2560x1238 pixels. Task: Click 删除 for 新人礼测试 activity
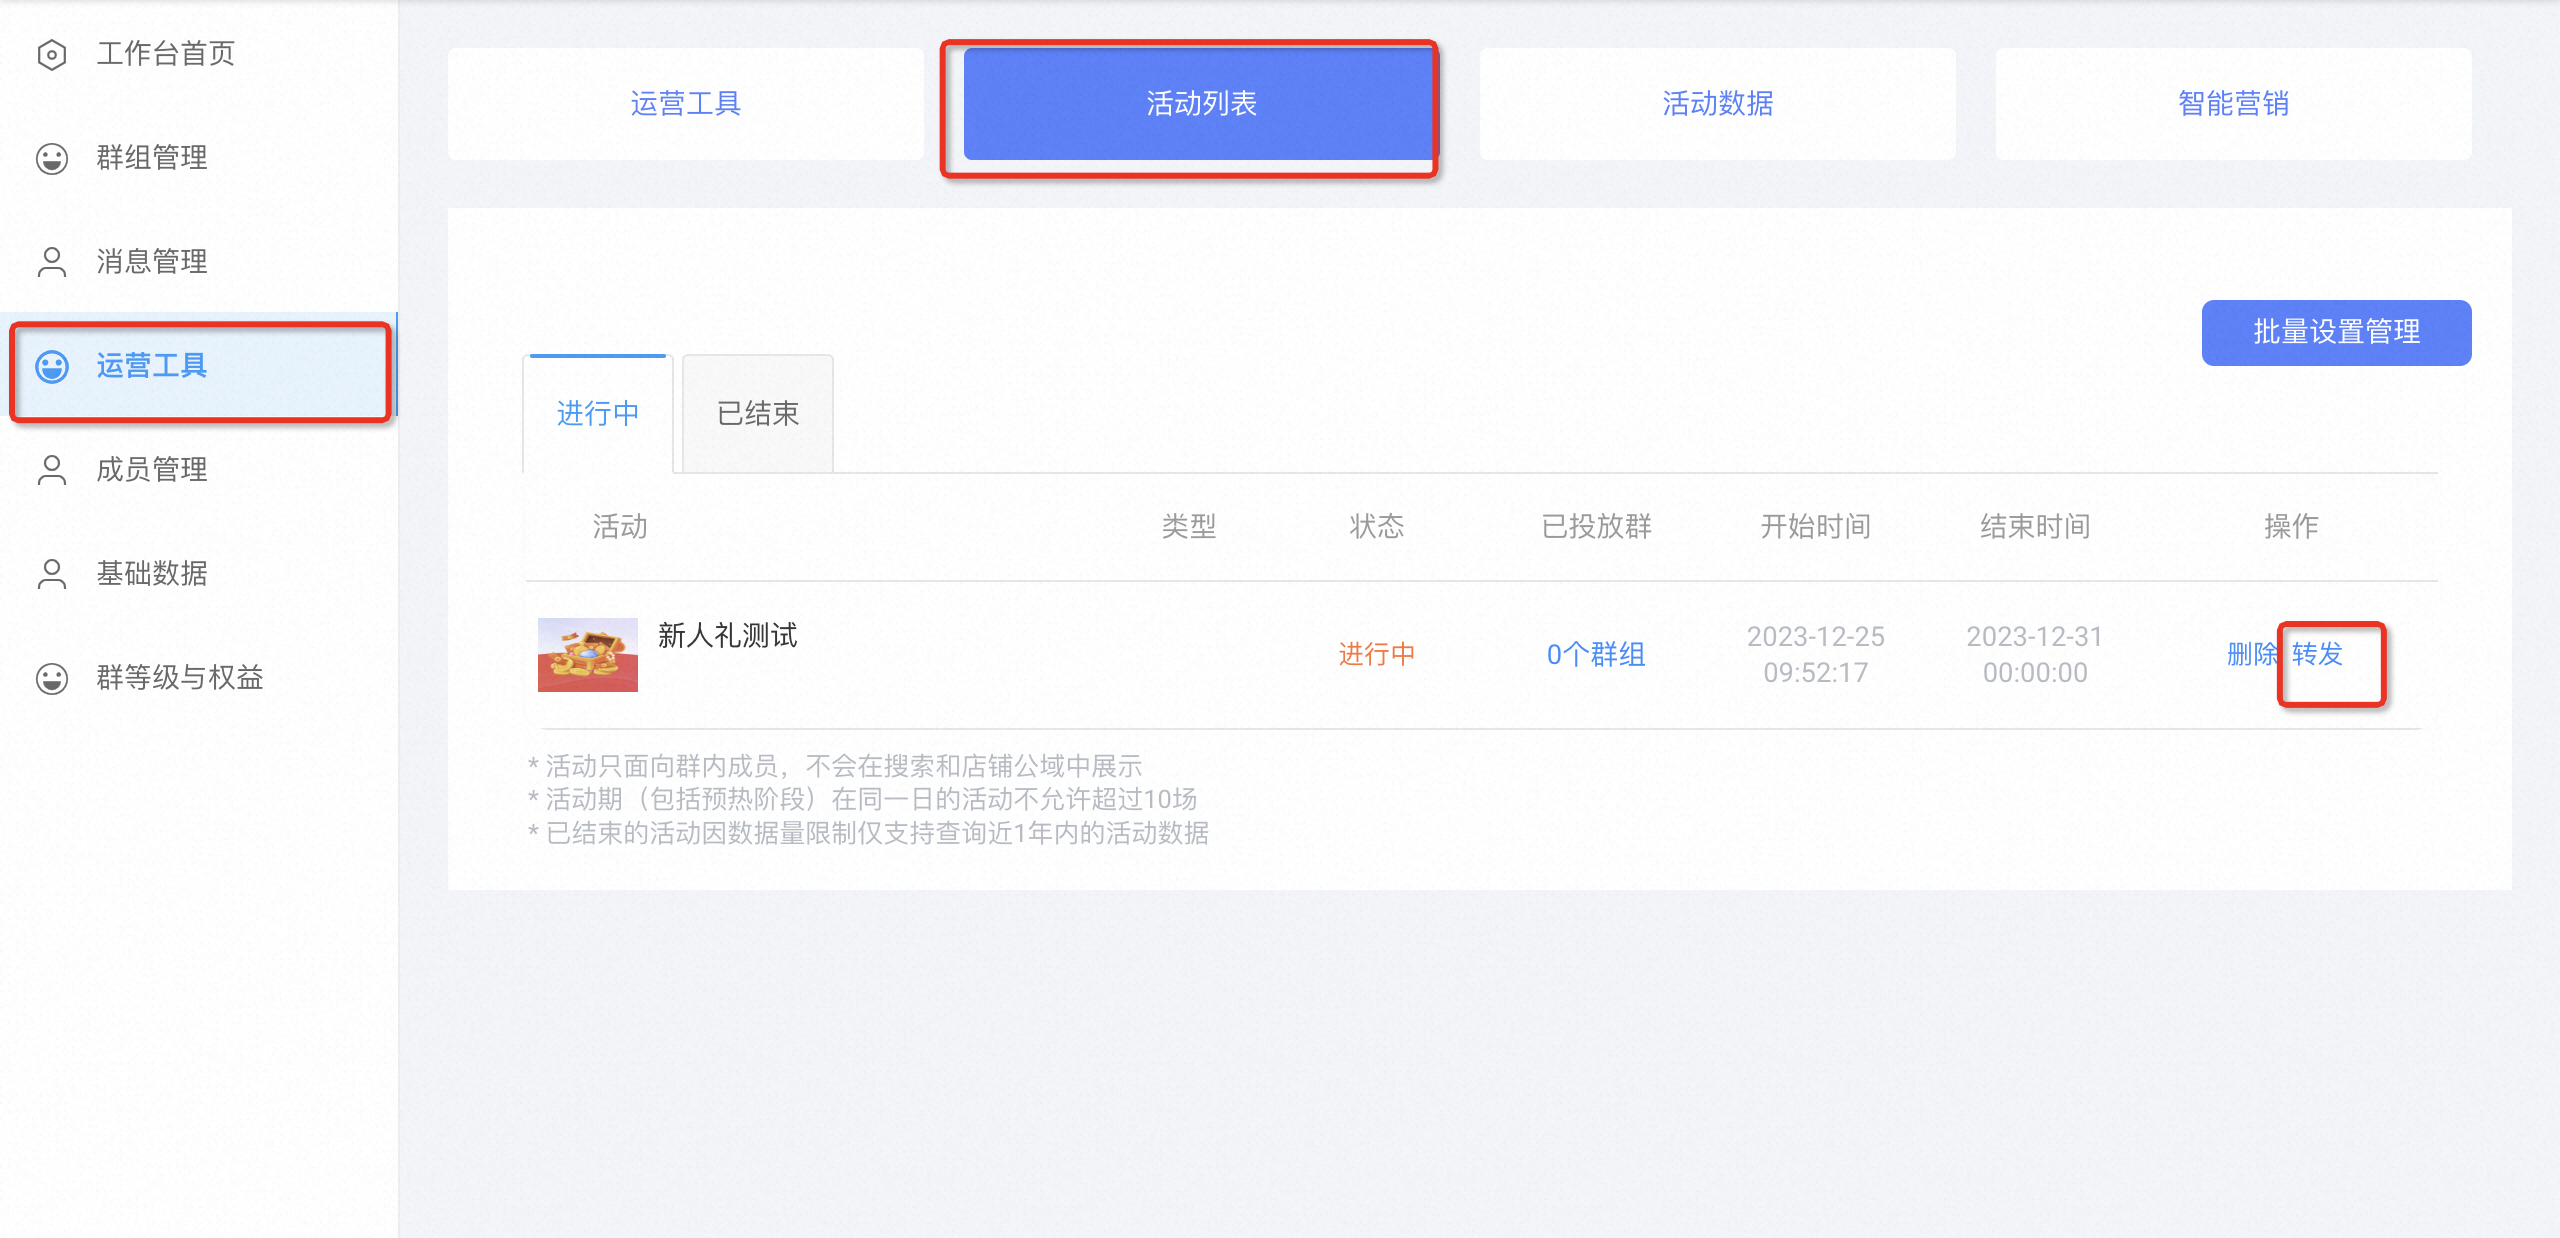coord(2252,654)
